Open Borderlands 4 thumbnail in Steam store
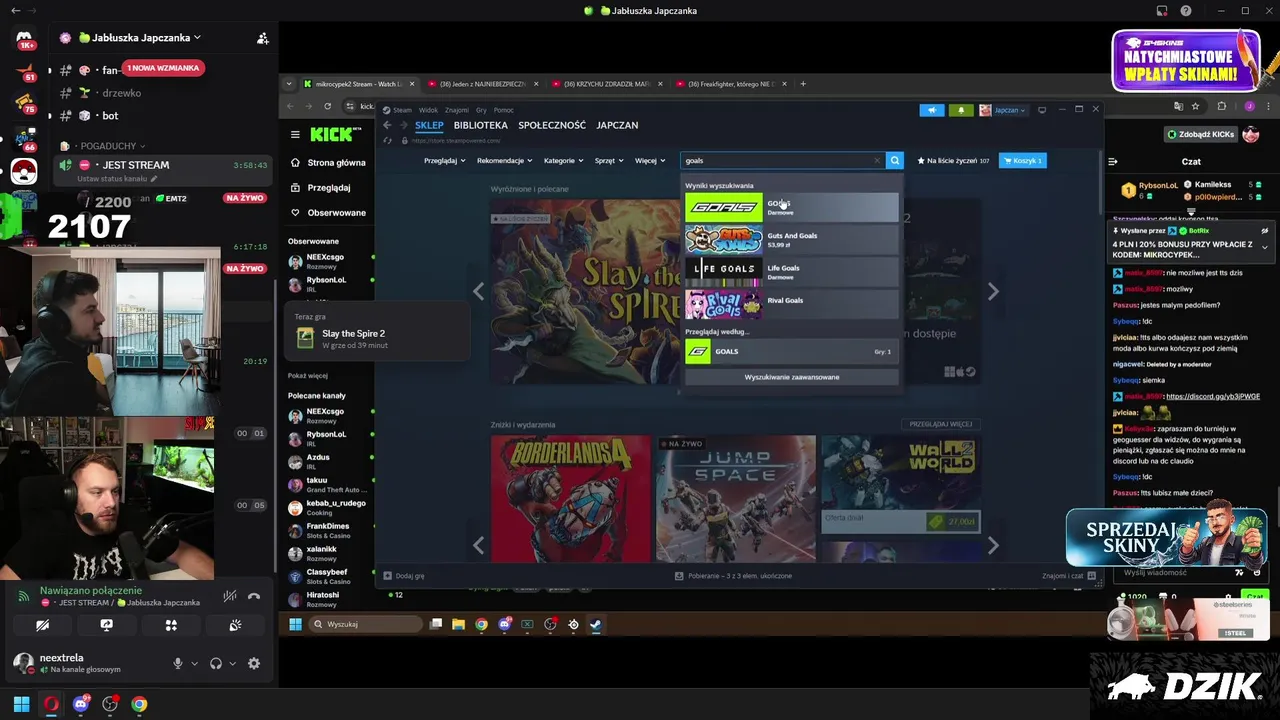This screenshot has width=1280, height=720. click(570, 498)
